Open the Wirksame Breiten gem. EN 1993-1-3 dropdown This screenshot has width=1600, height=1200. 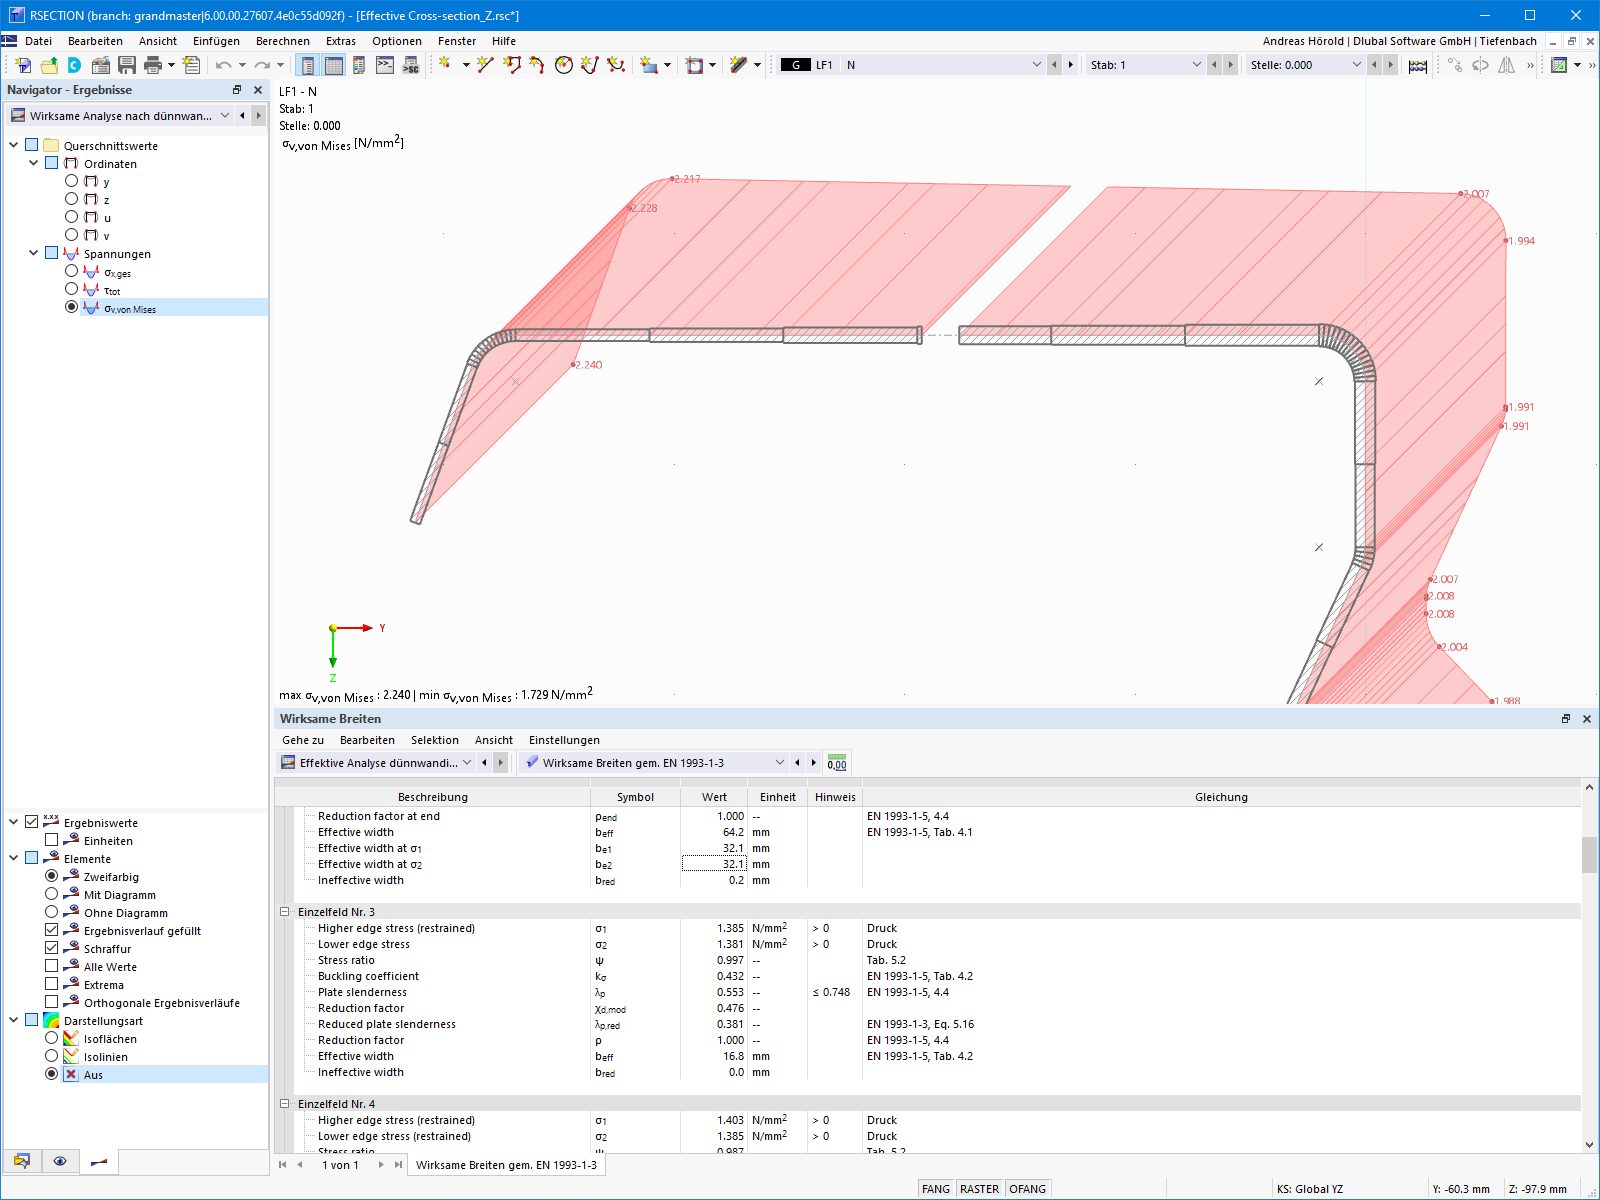point(780,763)
